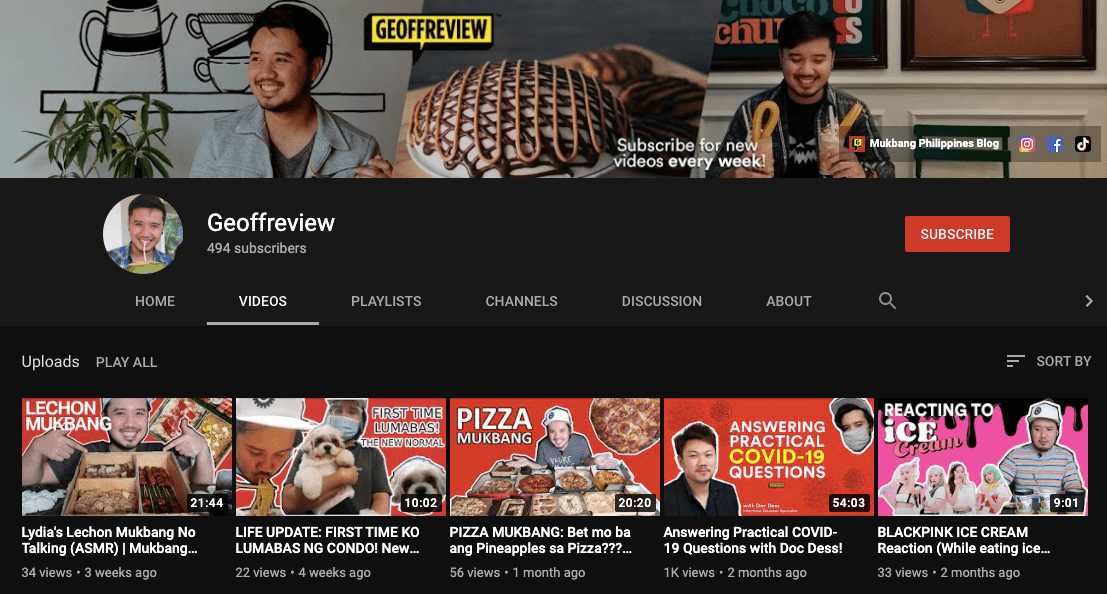Play the Reacting to Ice Cream thumbnail

983,457
